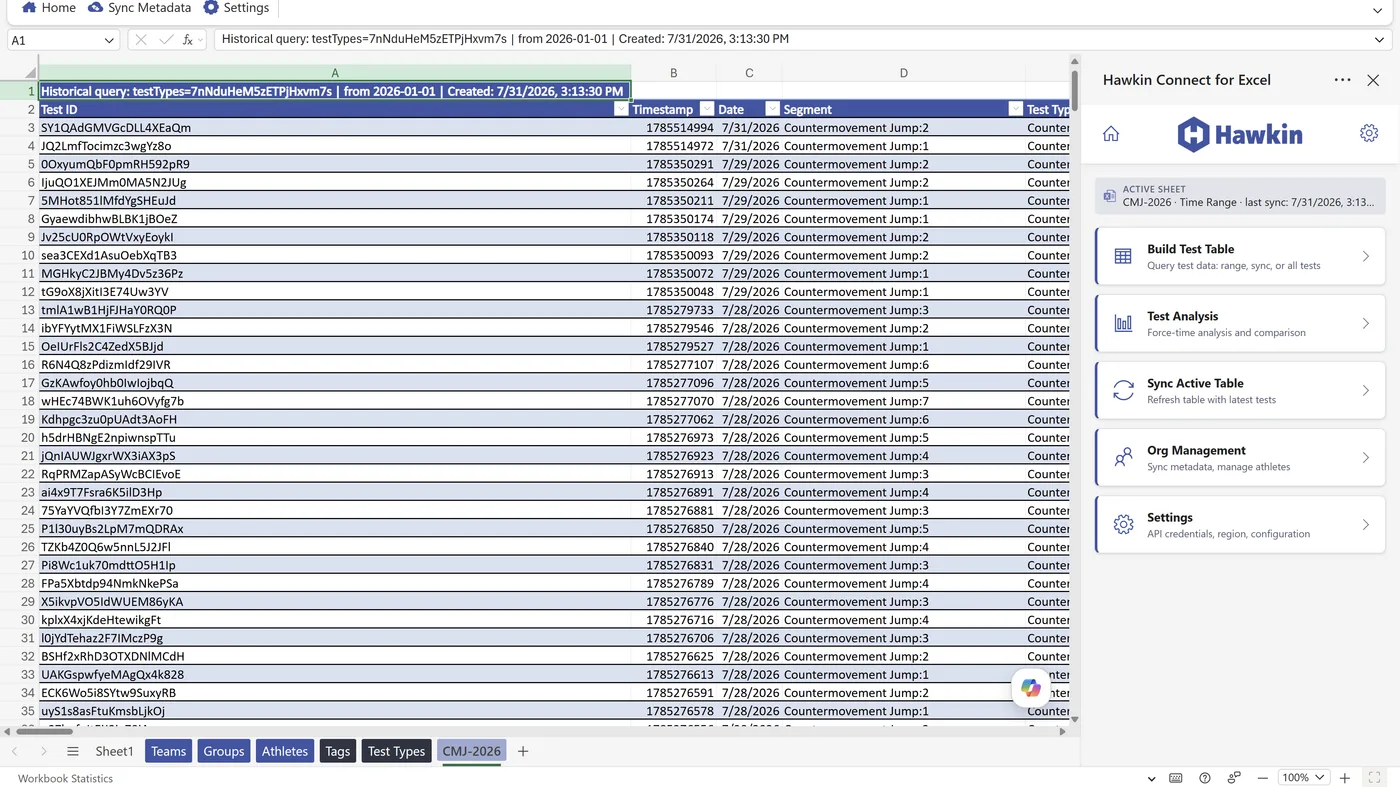Viewport: 1400px width, 787px height.
Task: Click the status bar down chevron
Action: coord(1151,778)
